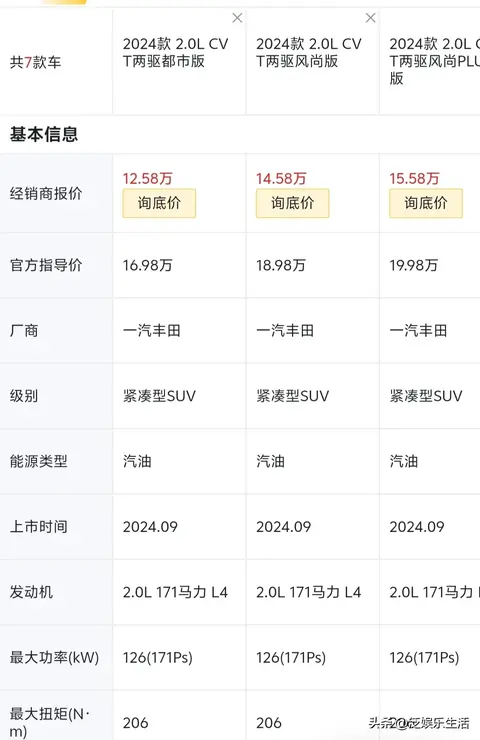Tap 询底价 under the 12.58万 price
This screenshot has width=480, height=740.
(x=159, y=203)
